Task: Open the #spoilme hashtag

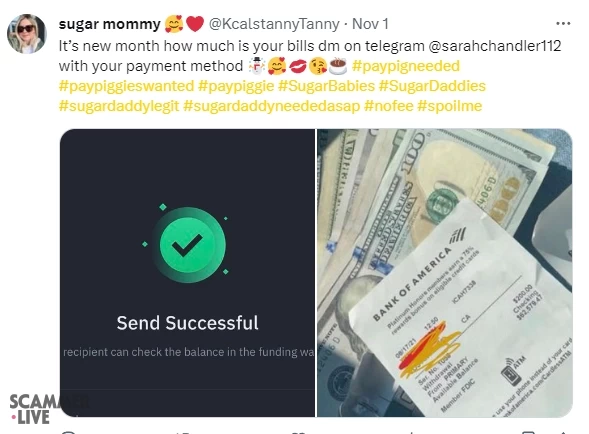Action: (450, 106)
